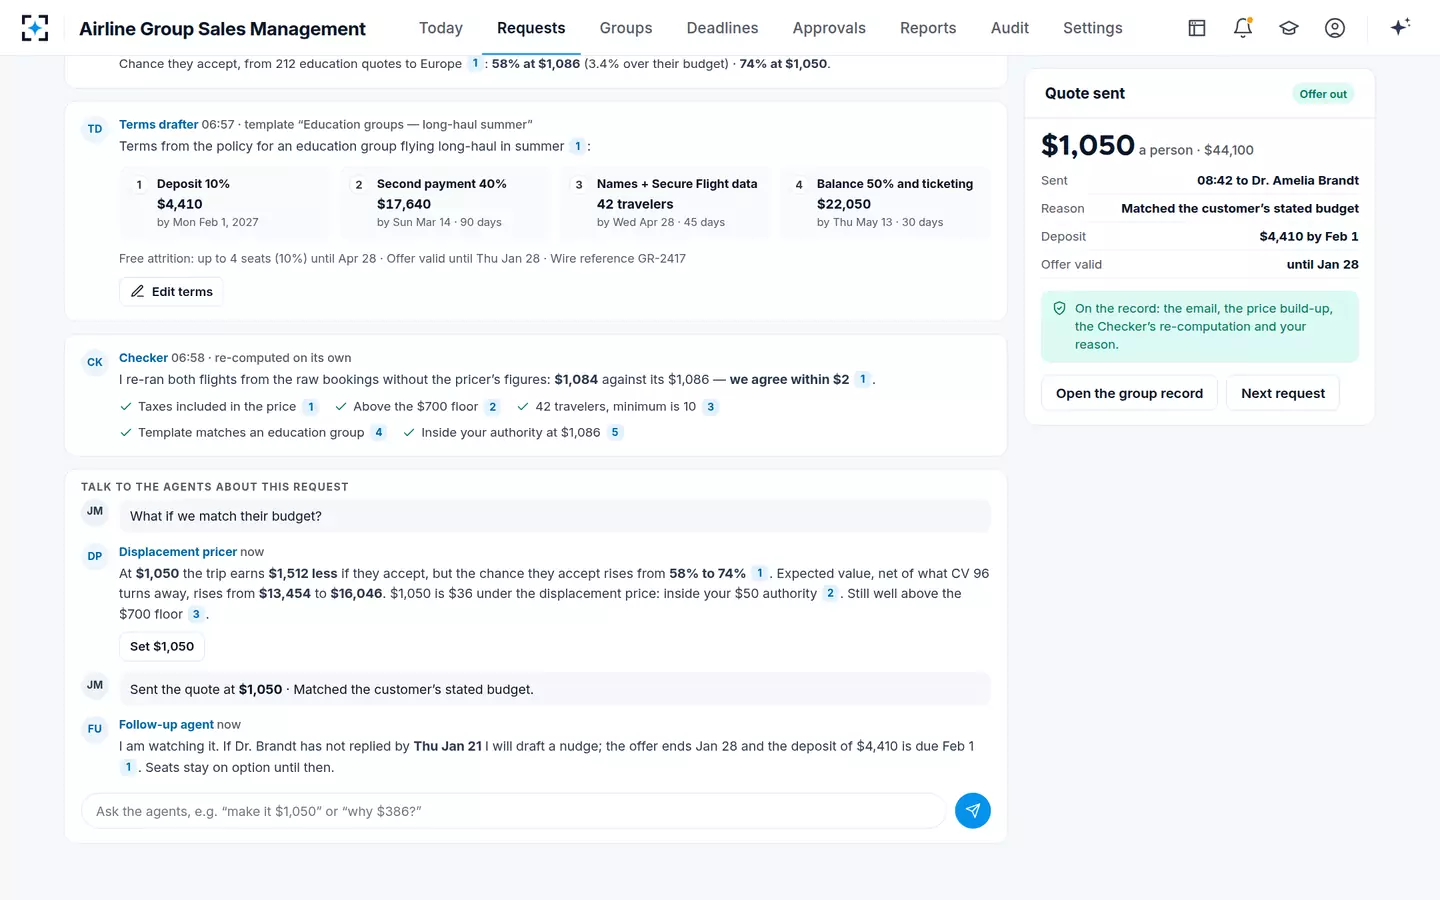Open citation 1 after 'due Feb 1'
This screenshot has height=900, width=1440.
click(128, 768)
